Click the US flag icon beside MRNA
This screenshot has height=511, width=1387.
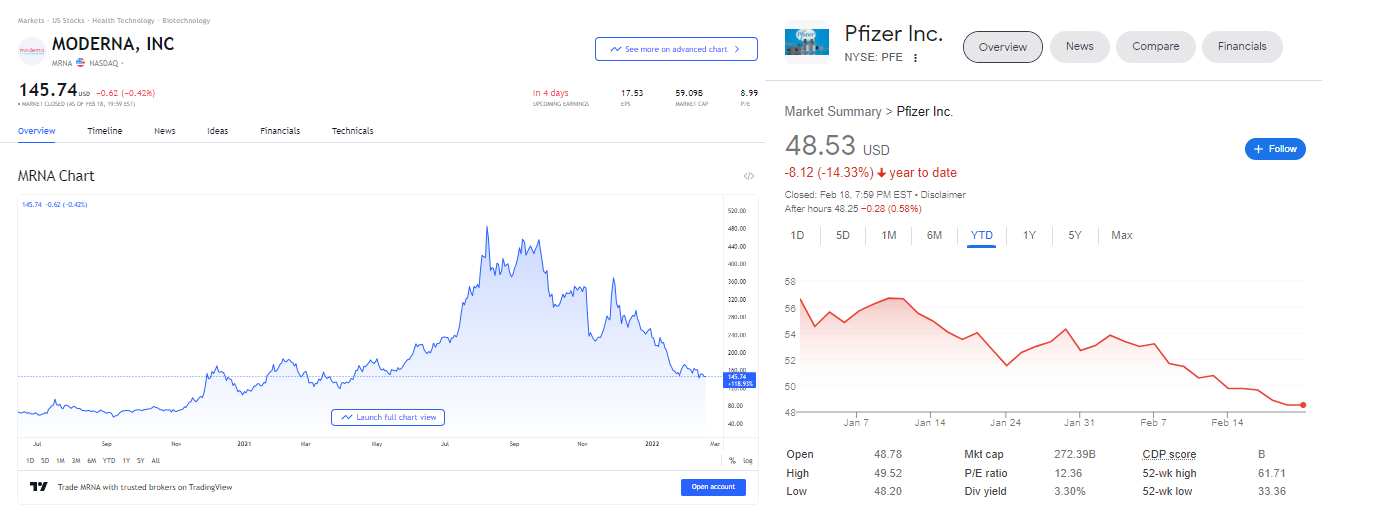pyautogui.click(x=81, y=63)
